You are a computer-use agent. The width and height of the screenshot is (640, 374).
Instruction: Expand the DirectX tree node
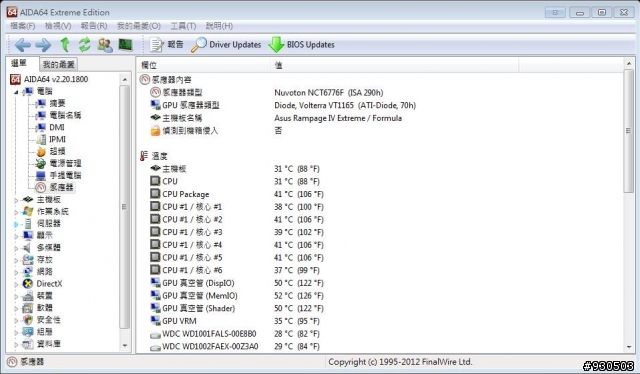point(16,284)
